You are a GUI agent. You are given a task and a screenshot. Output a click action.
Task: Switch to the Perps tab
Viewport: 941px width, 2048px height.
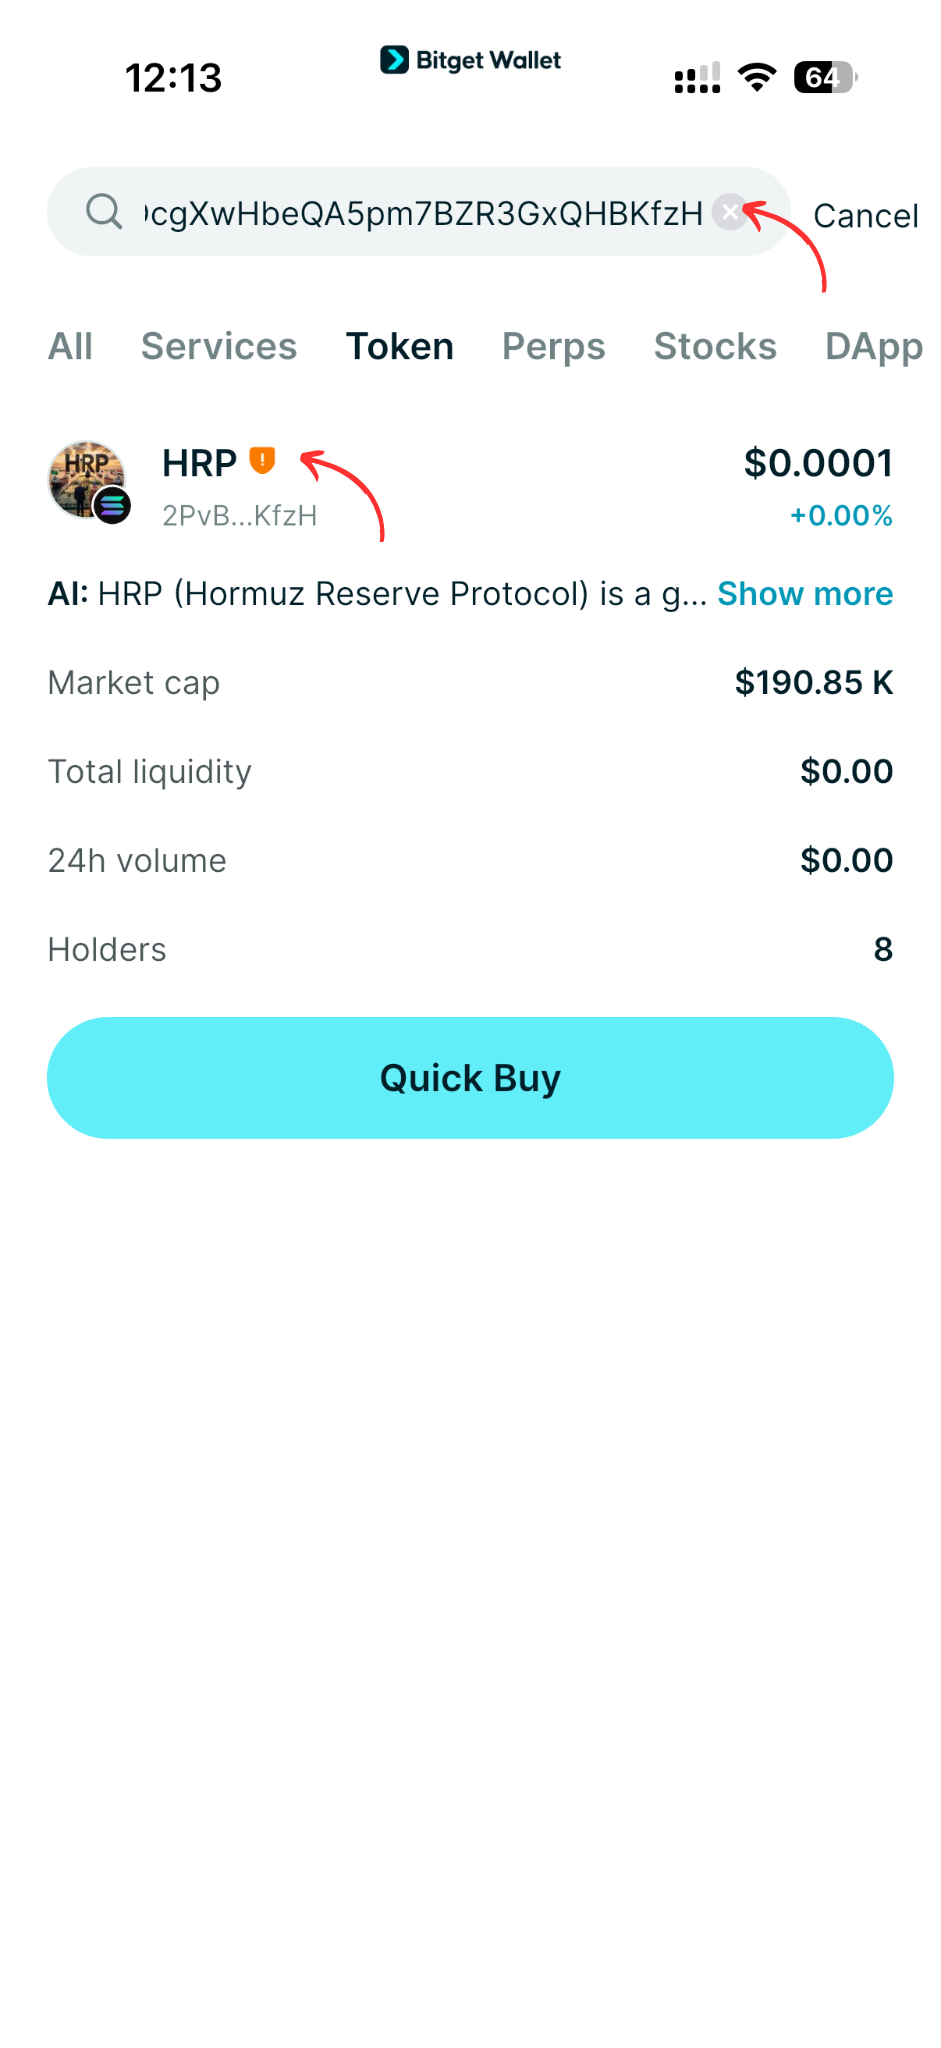point(553,346)
